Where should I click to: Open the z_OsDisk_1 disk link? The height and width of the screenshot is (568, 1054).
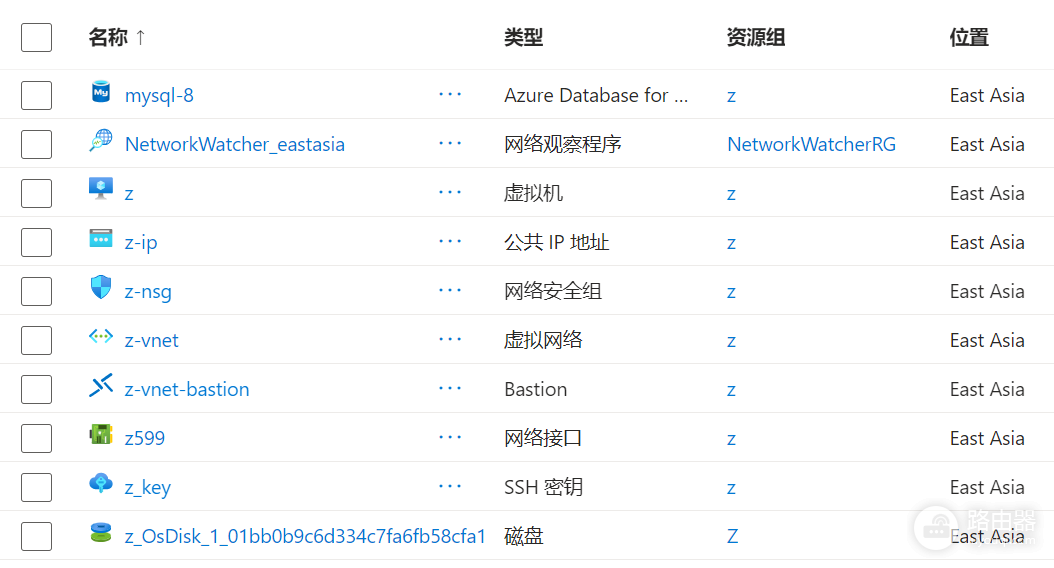coord(305,536)
